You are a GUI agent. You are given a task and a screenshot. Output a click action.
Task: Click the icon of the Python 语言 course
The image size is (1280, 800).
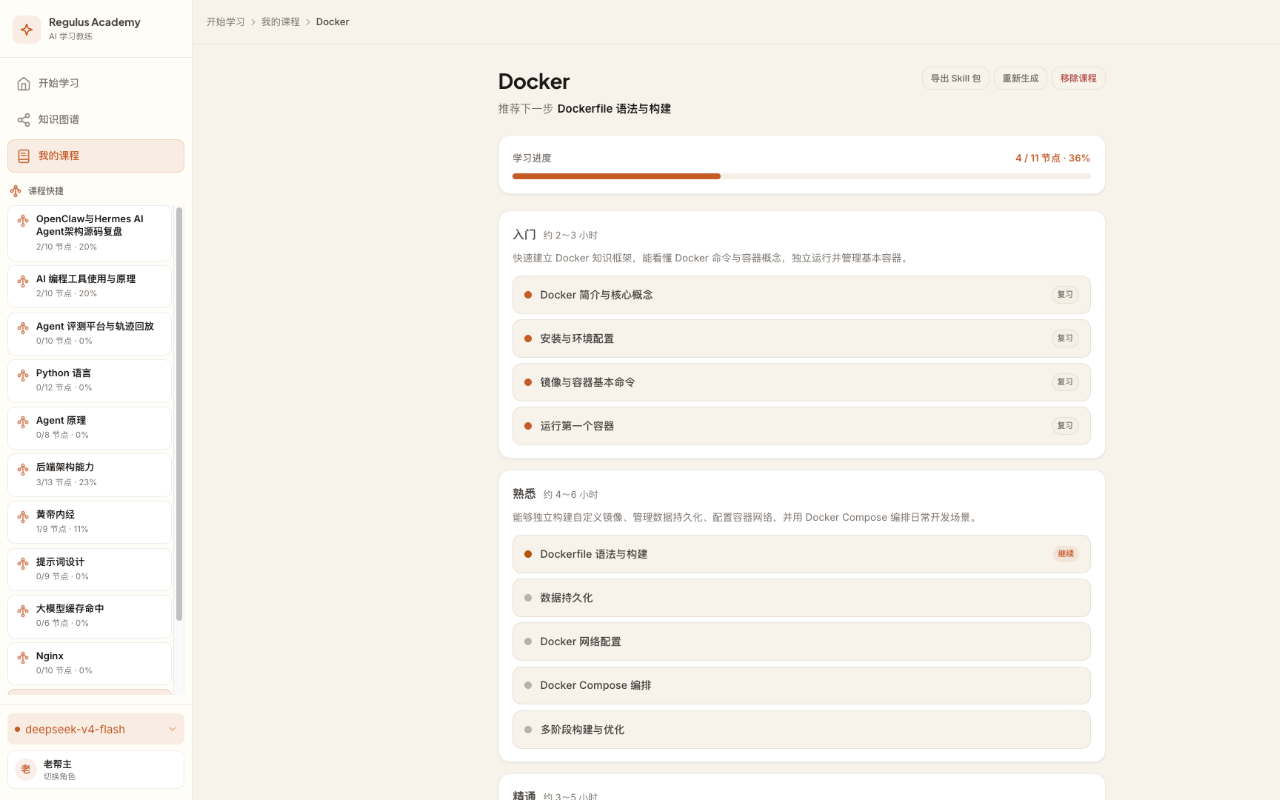(x=23, y=374)
